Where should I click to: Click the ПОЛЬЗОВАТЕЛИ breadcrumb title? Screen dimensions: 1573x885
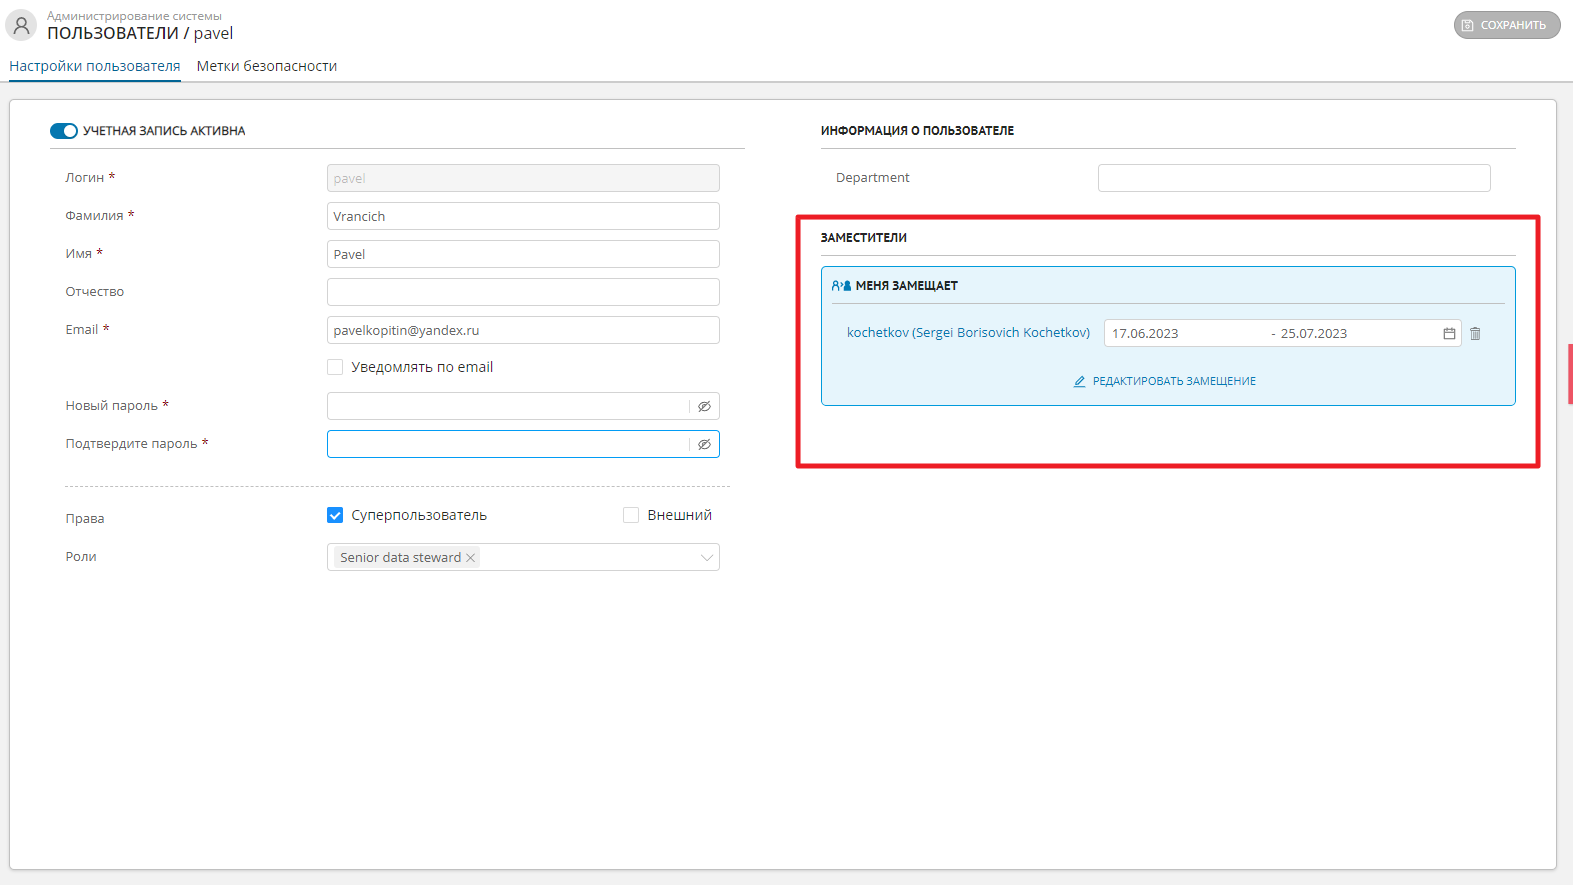[x=113, y=33]
